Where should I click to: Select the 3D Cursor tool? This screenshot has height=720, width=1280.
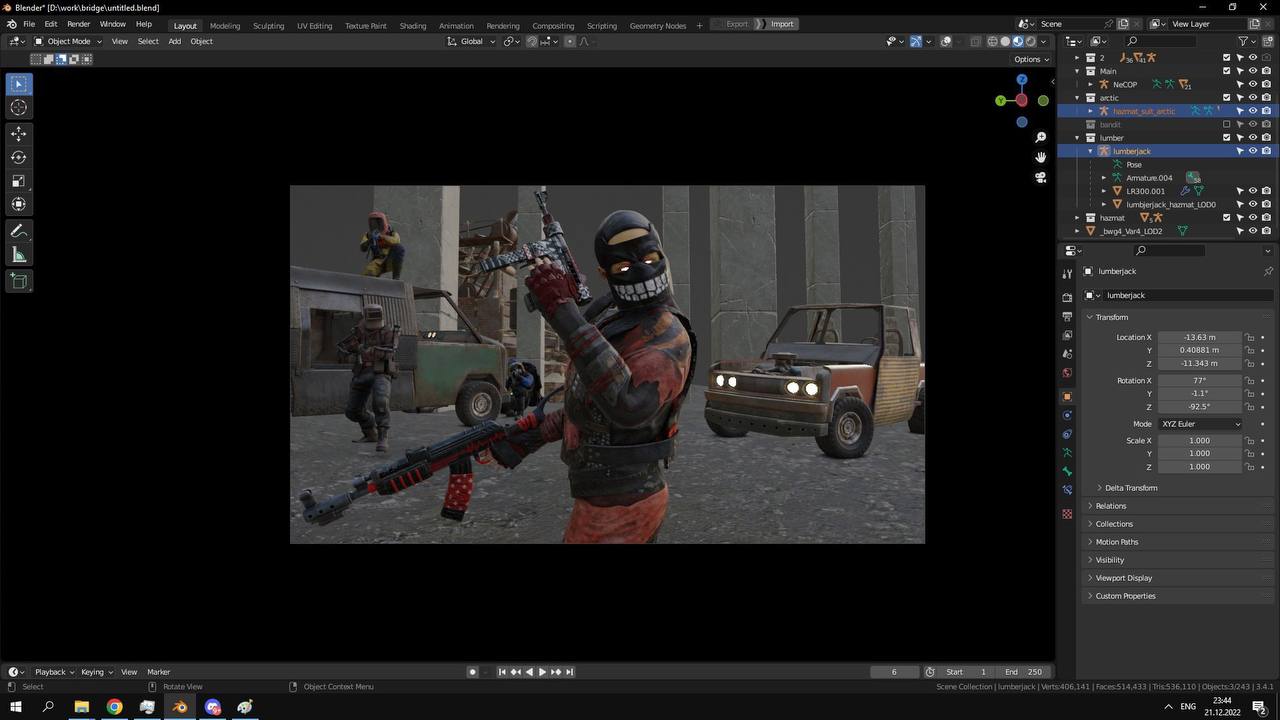[18, 107]
